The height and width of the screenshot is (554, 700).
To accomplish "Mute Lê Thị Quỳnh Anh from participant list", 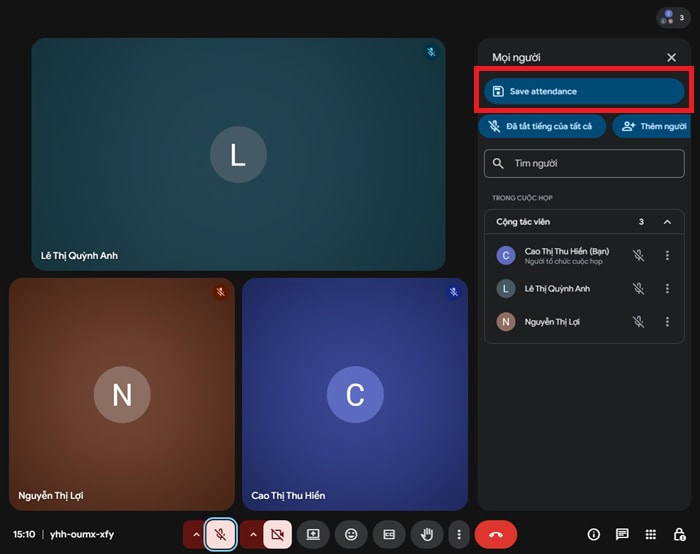I will click(639, 288).
